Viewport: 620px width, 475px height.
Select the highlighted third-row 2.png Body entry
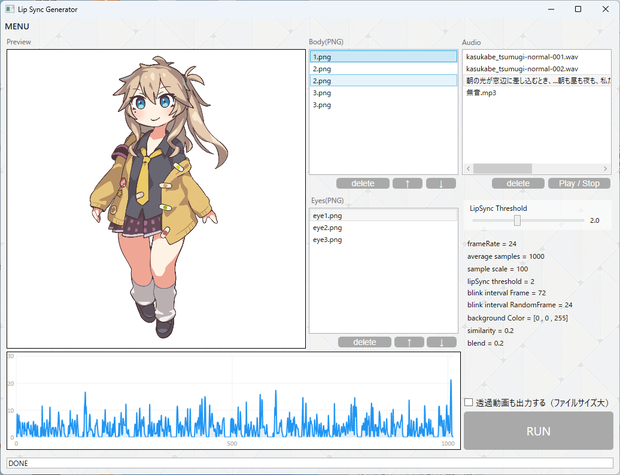click(x=383, y=81)
